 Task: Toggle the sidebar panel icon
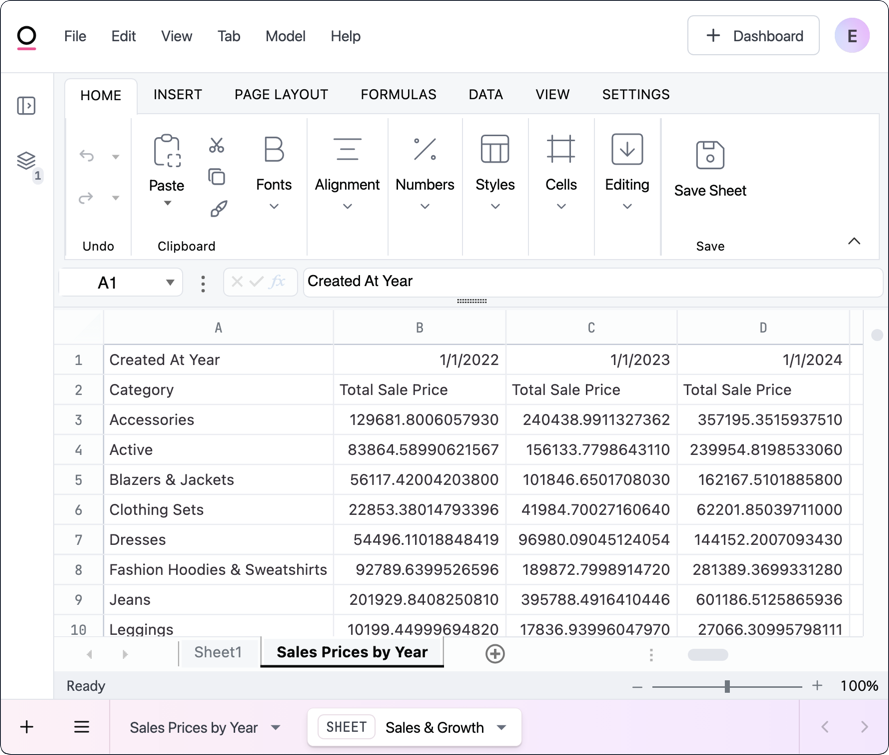point(26,106)
